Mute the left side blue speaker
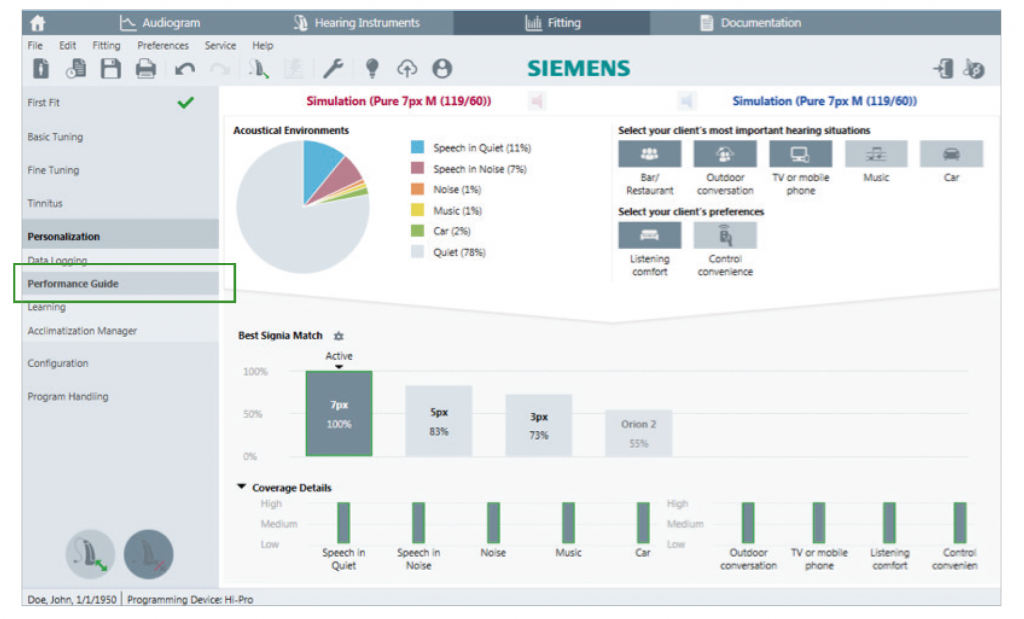This screenshot has width=1024, height=619. 685,101
